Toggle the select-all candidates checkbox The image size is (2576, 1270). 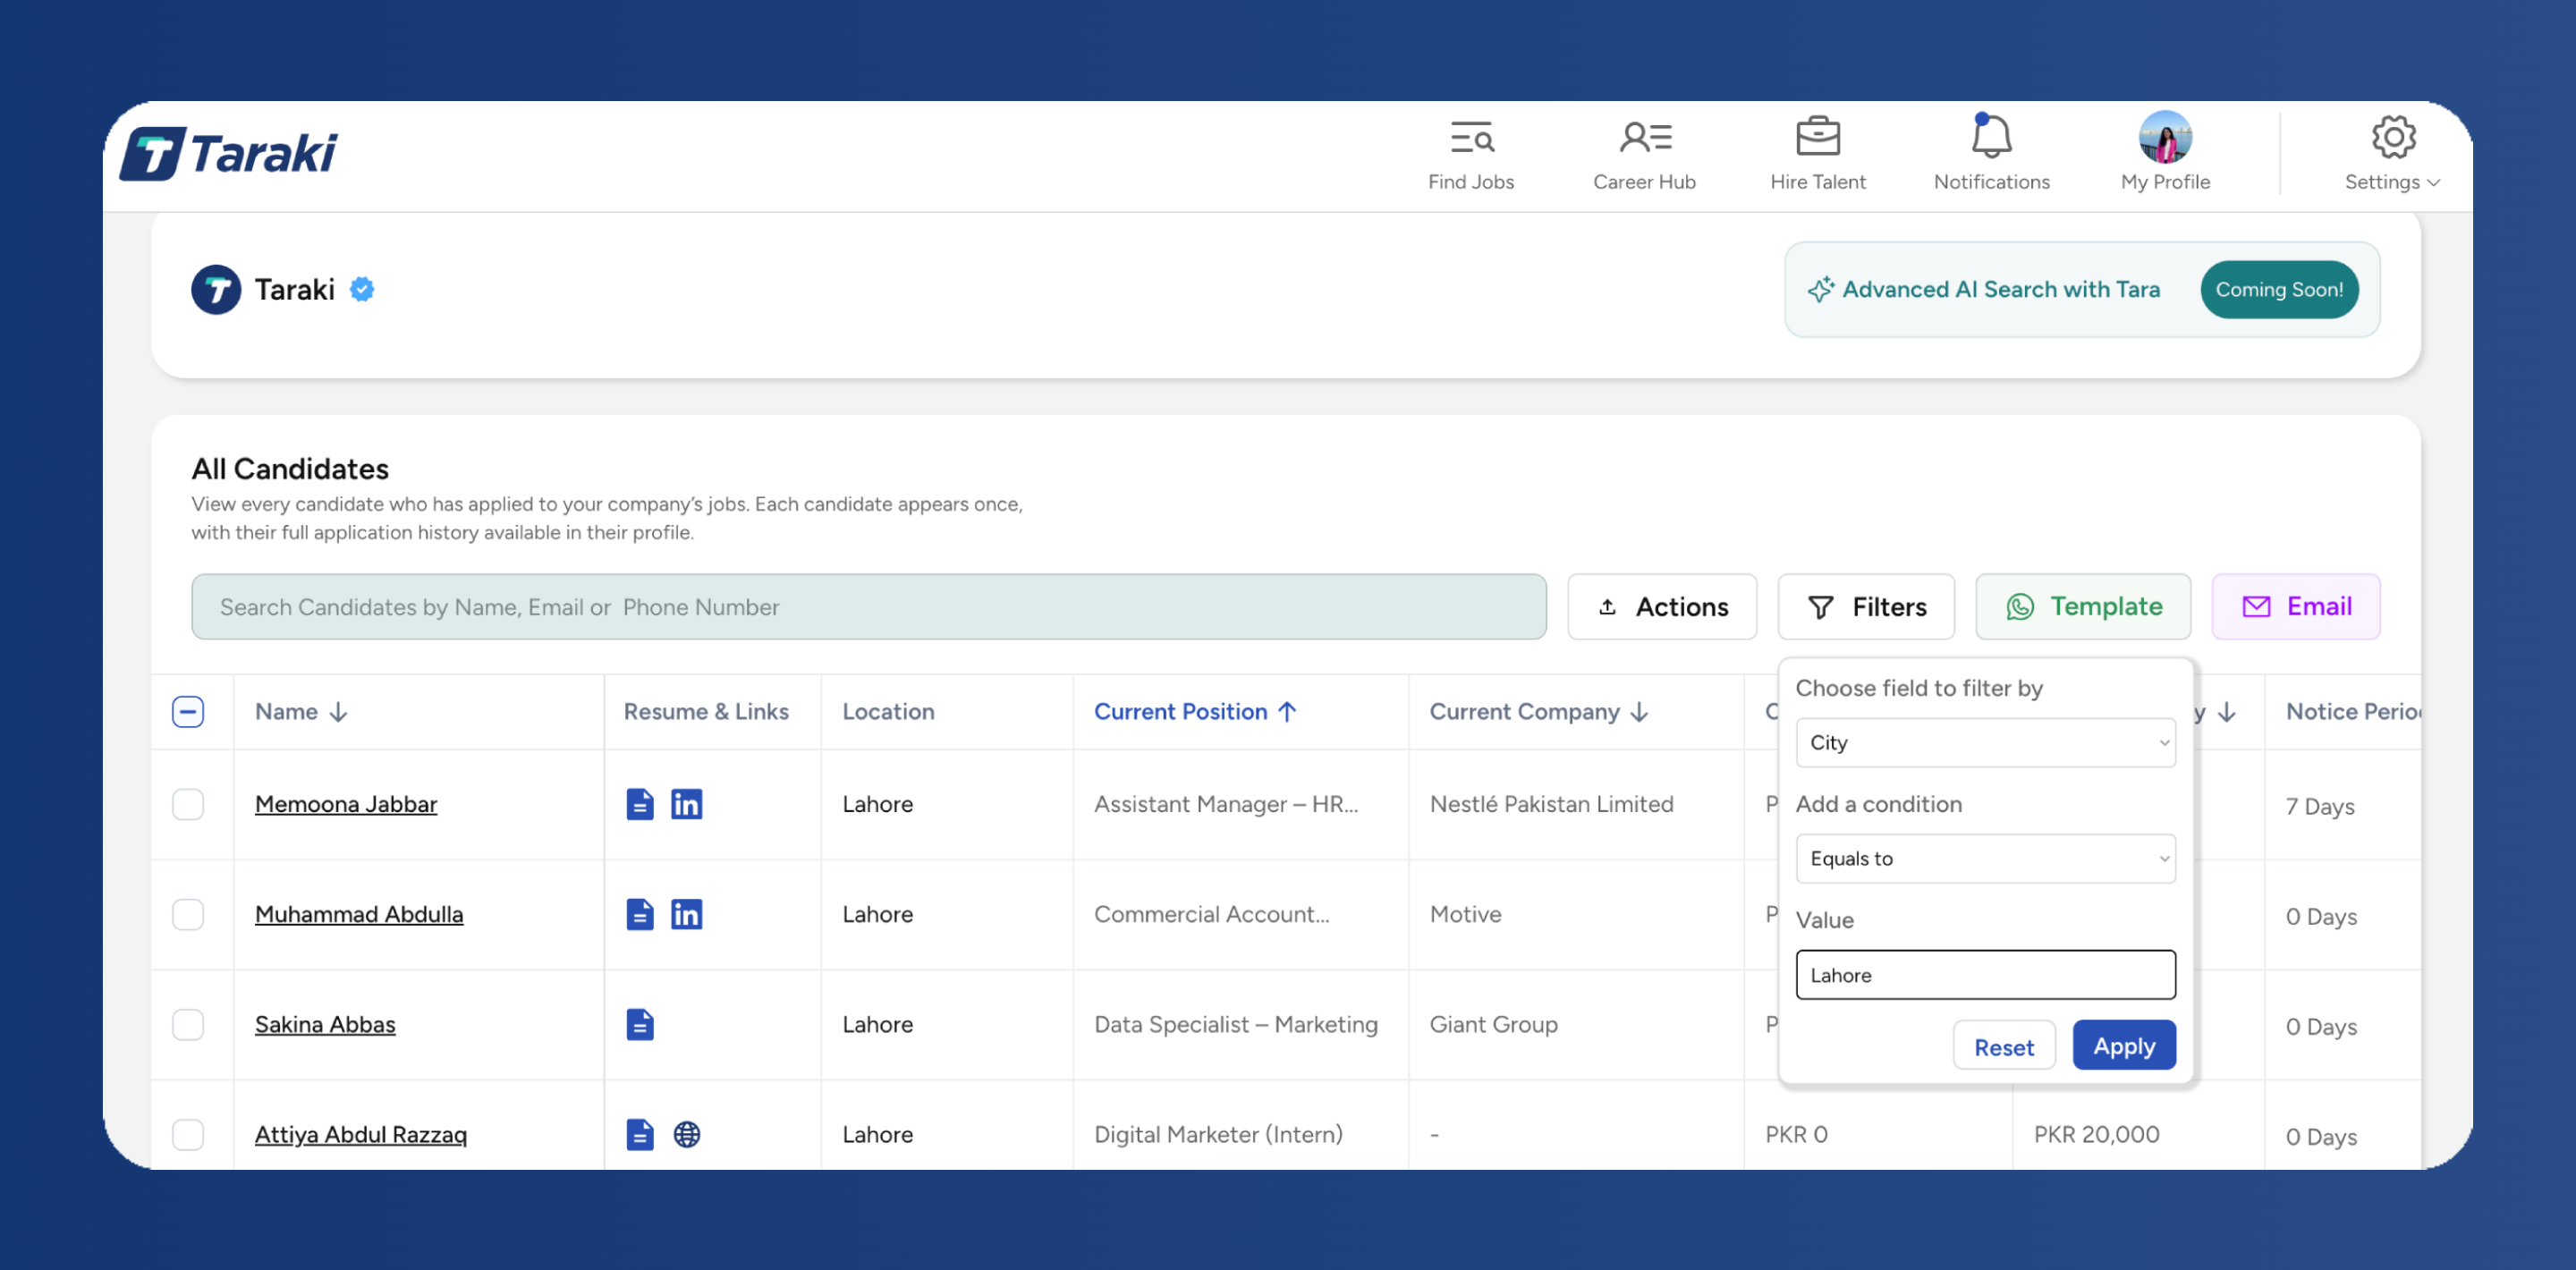point(188,712)
